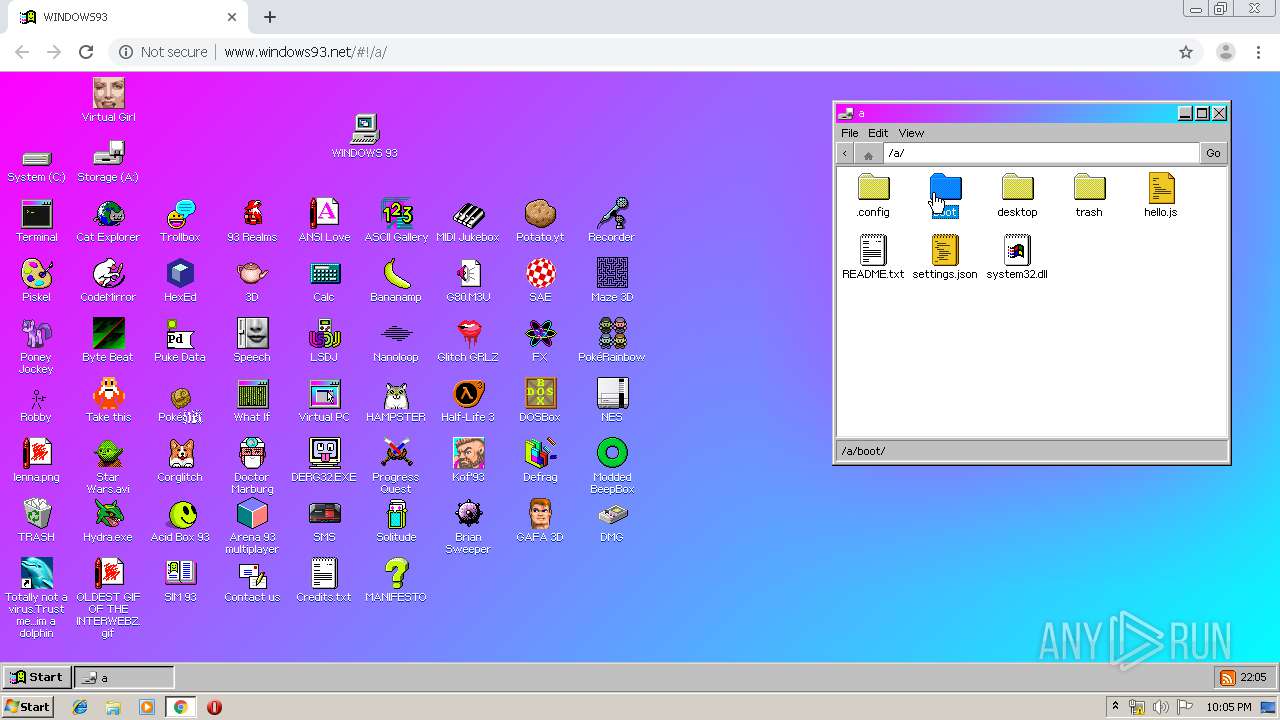Open Defrag icon
The image size is (1280, 720).
click(540, 461)
